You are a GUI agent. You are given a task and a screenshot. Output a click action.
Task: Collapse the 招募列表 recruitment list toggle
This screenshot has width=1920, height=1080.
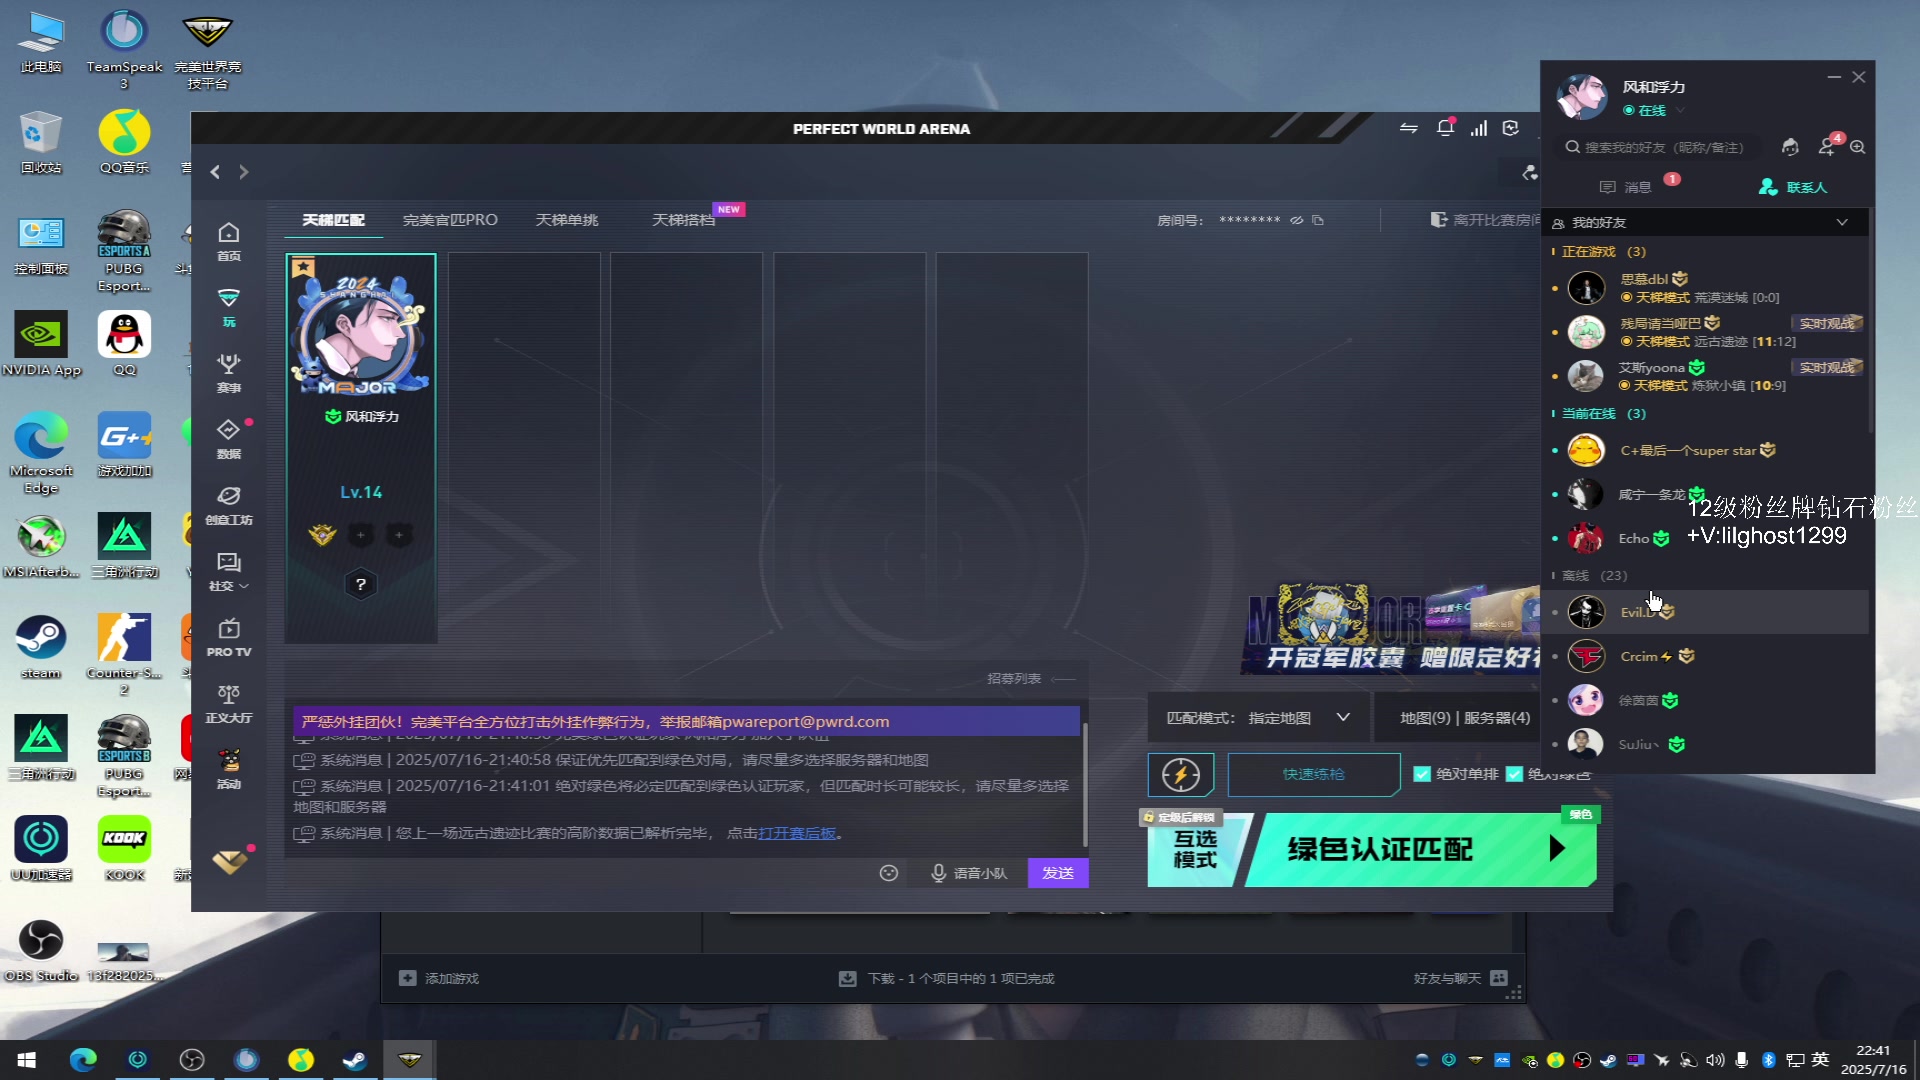(x=1031, y=679)
